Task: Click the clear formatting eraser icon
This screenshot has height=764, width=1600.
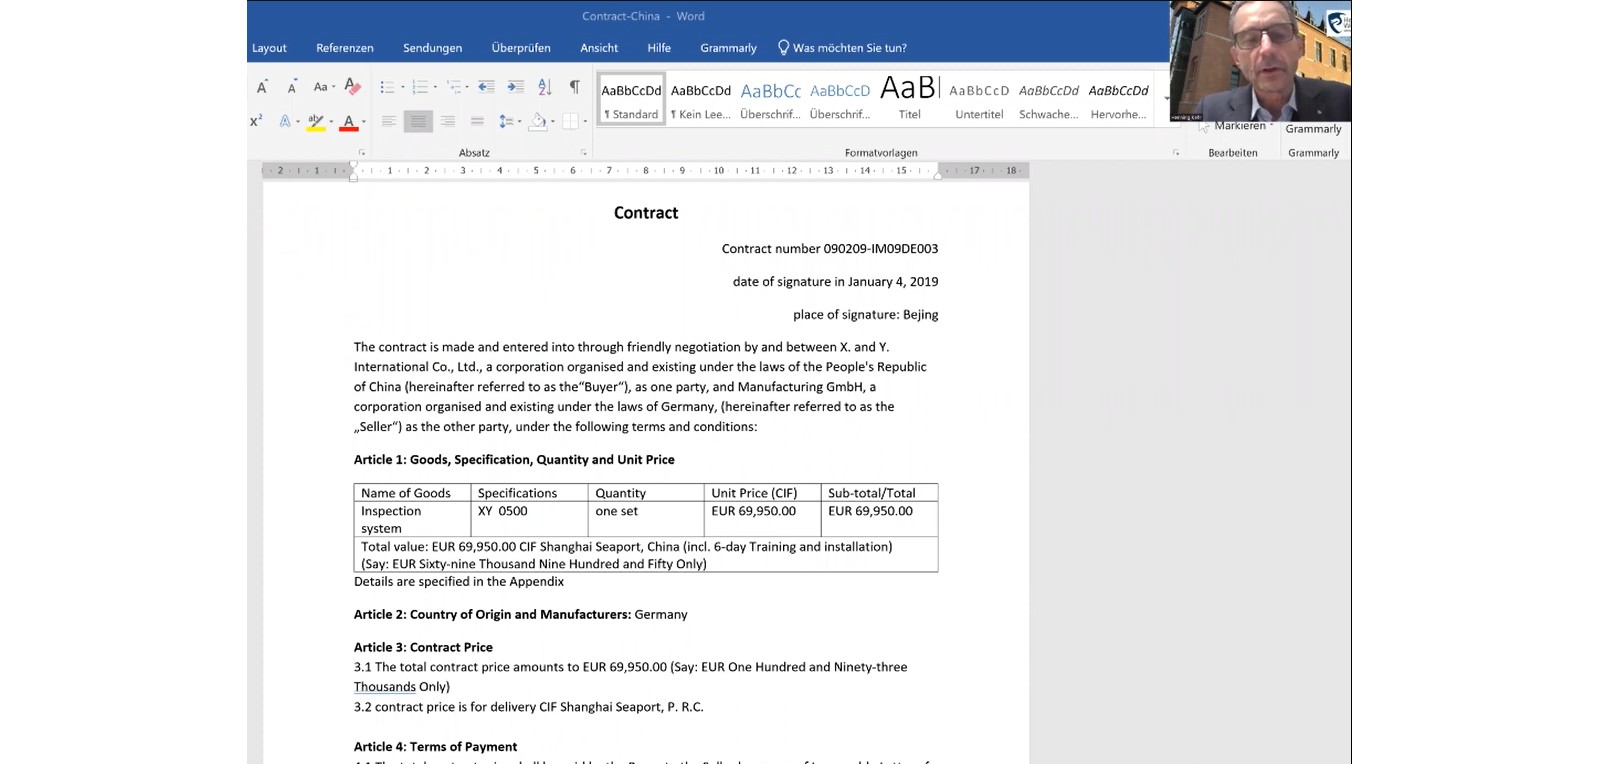Action: [352, 87]
